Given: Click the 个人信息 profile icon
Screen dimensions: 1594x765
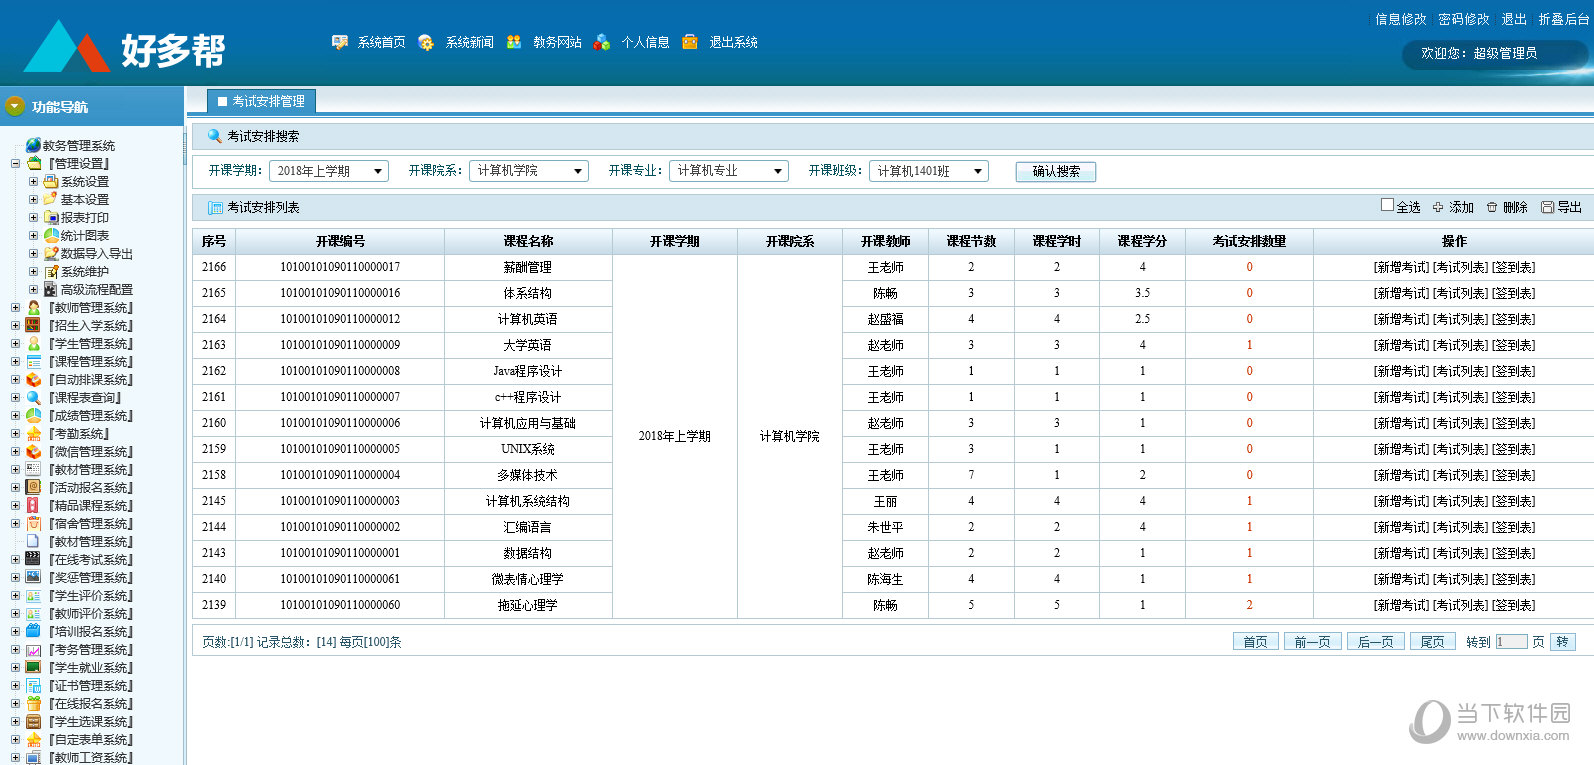Looking at the screenshot, I should [602, 42].
